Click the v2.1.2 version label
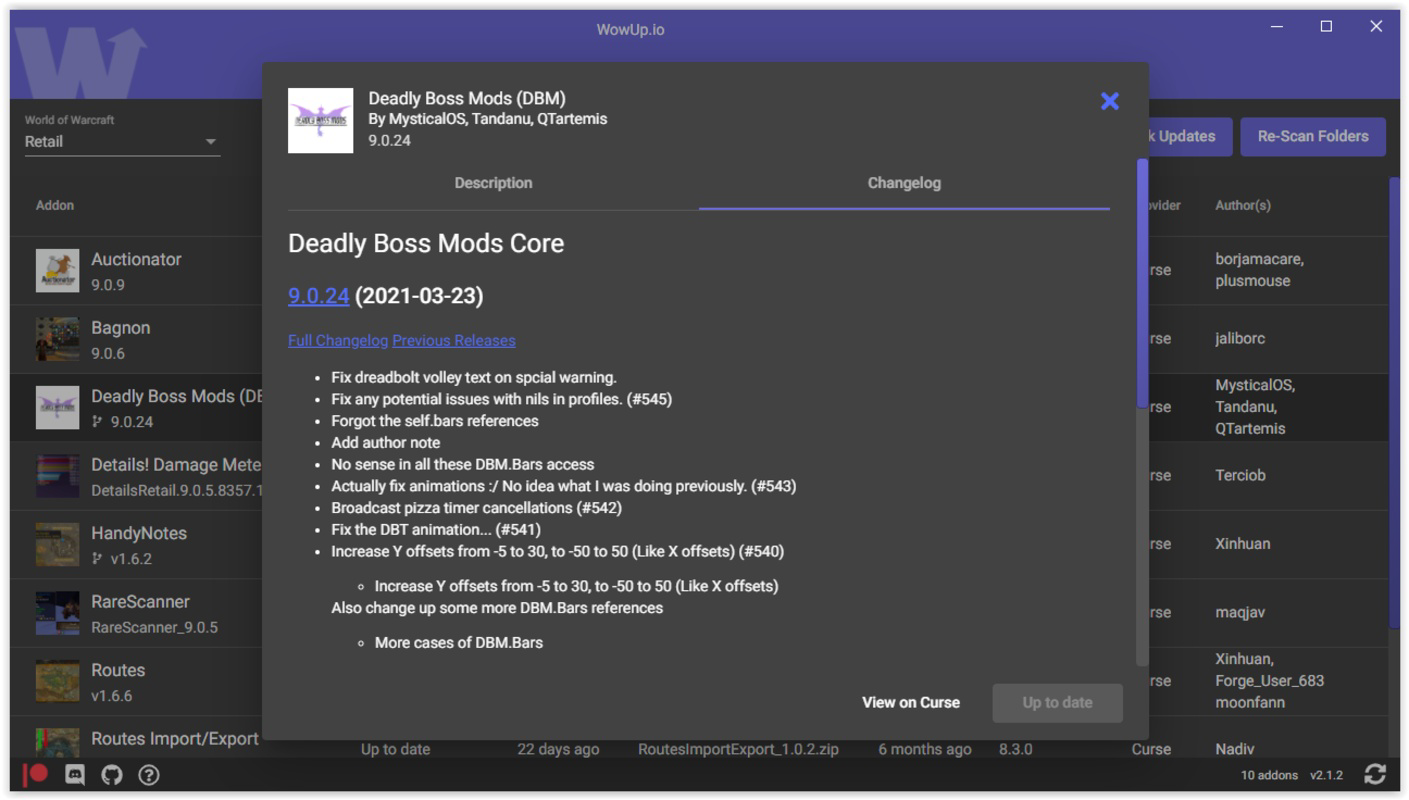This screenshot has width=1409, height=800. pos(1326,775)
